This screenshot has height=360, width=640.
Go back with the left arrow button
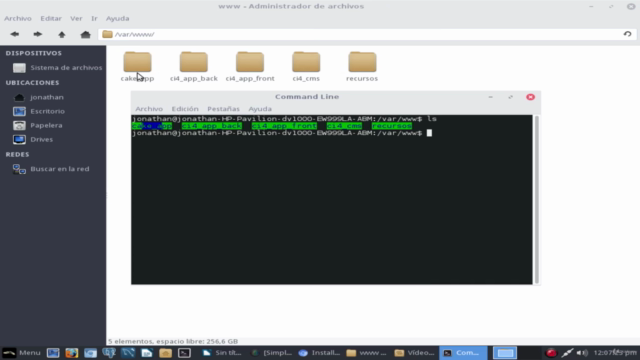coord(15,34)
